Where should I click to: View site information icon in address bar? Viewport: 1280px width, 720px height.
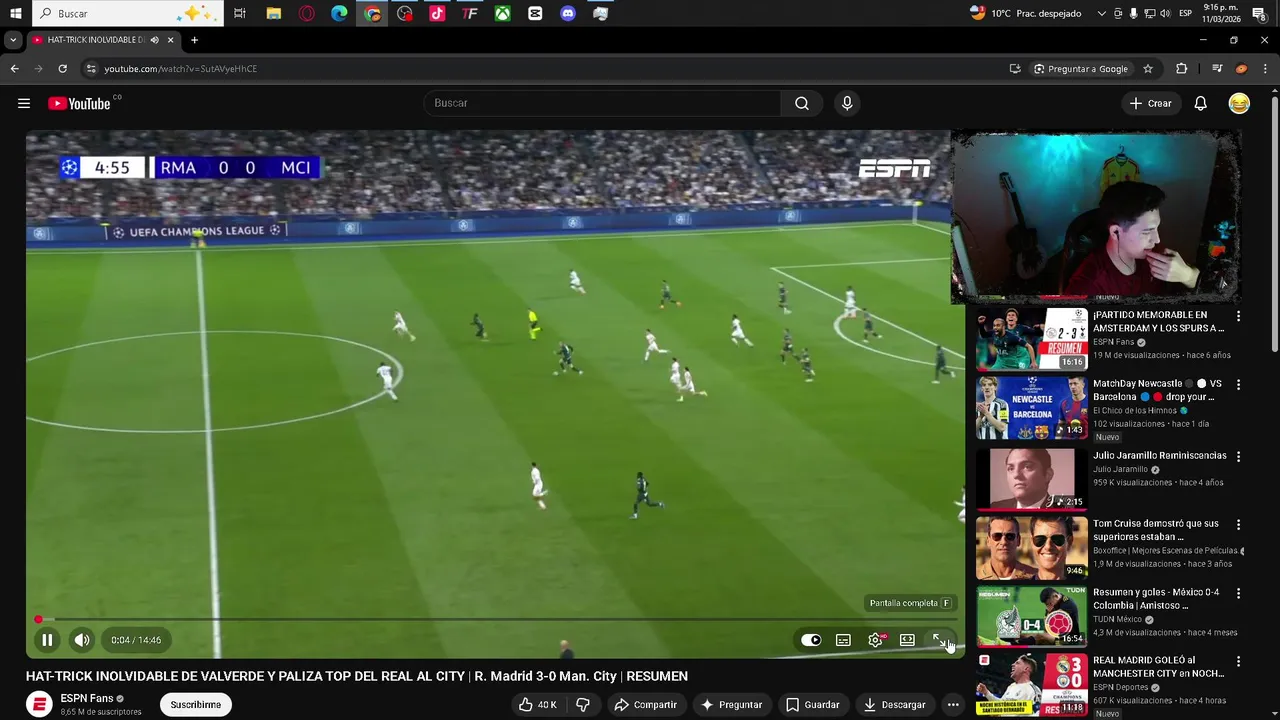pyautogui.click(x=91, y=69)
